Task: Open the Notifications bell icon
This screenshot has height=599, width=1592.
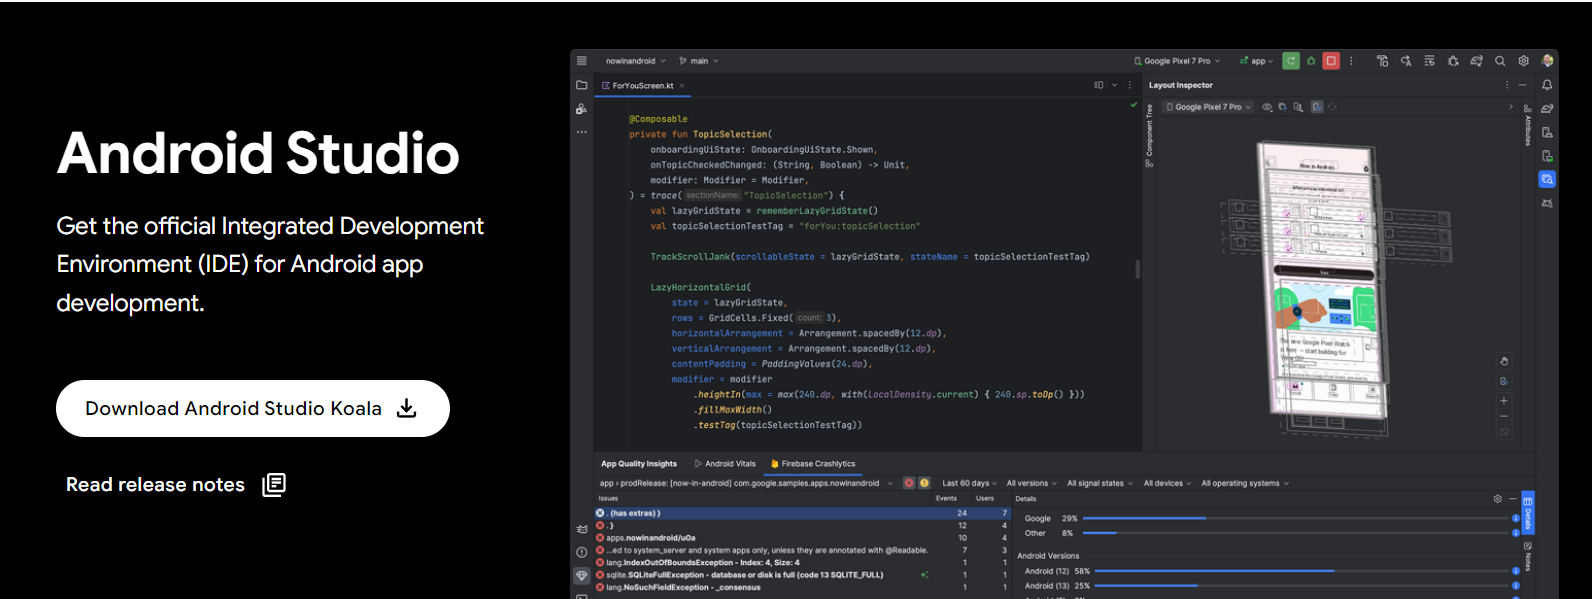Action: click(x=1547, y=85)
